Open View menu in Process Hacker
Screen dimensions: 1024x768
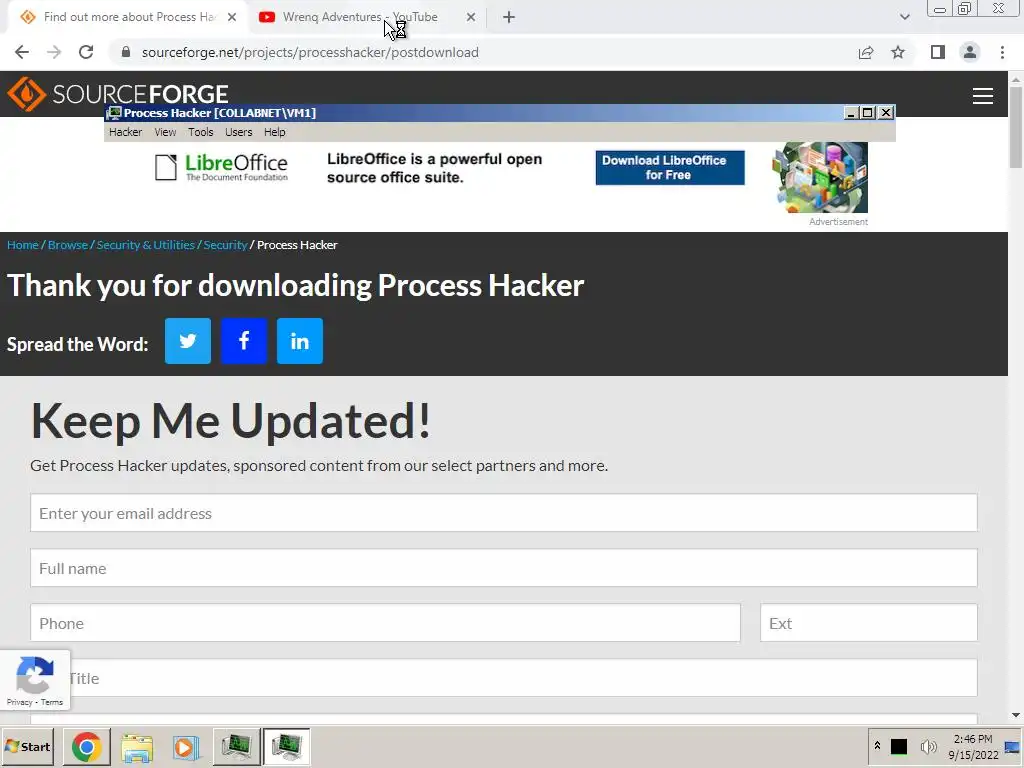click(165, 132)
